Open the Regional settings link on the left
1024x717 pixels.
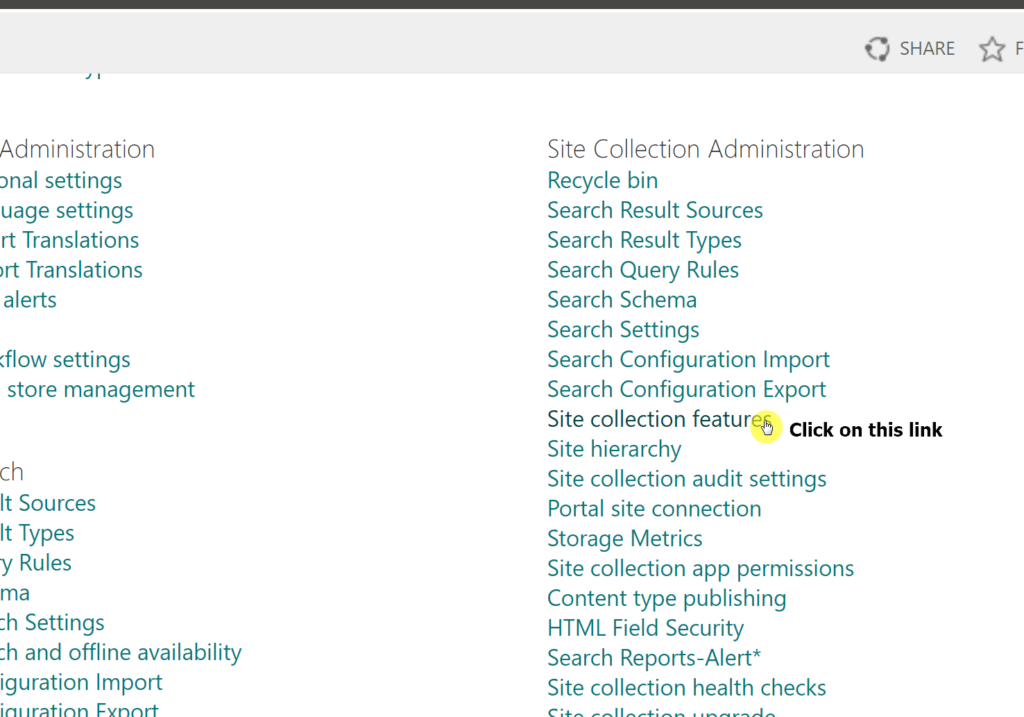pos(61,180)
